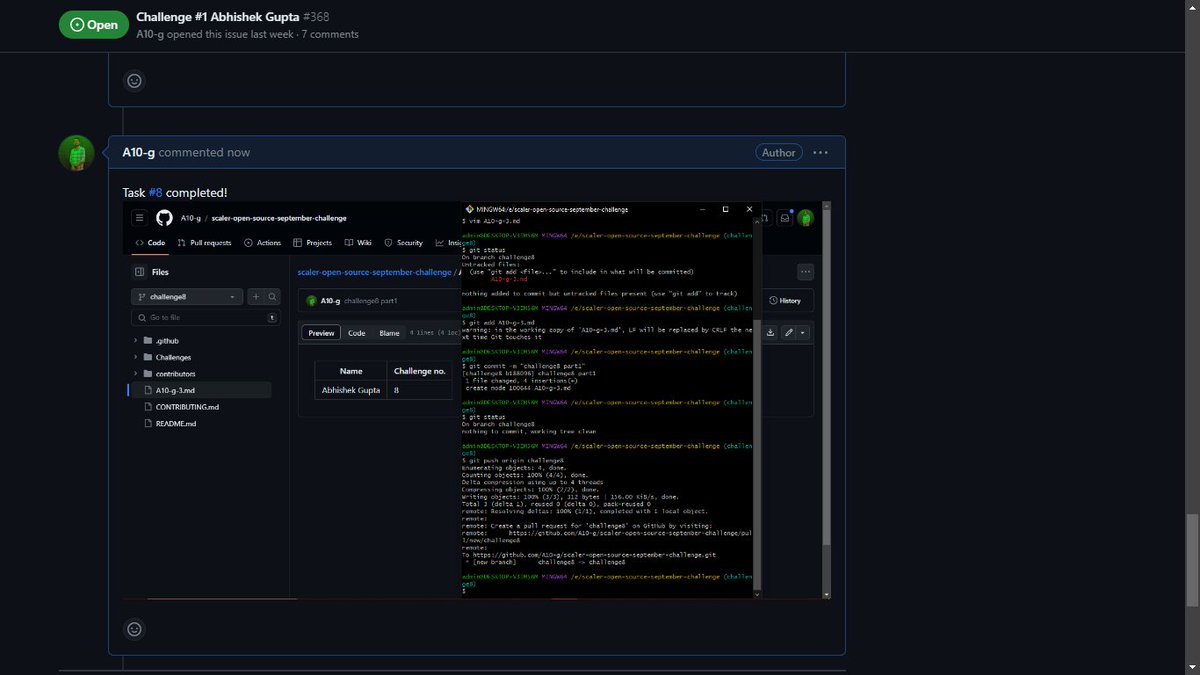
Task: Focus the 'Go to file' search field
Action: pos(205,317)
